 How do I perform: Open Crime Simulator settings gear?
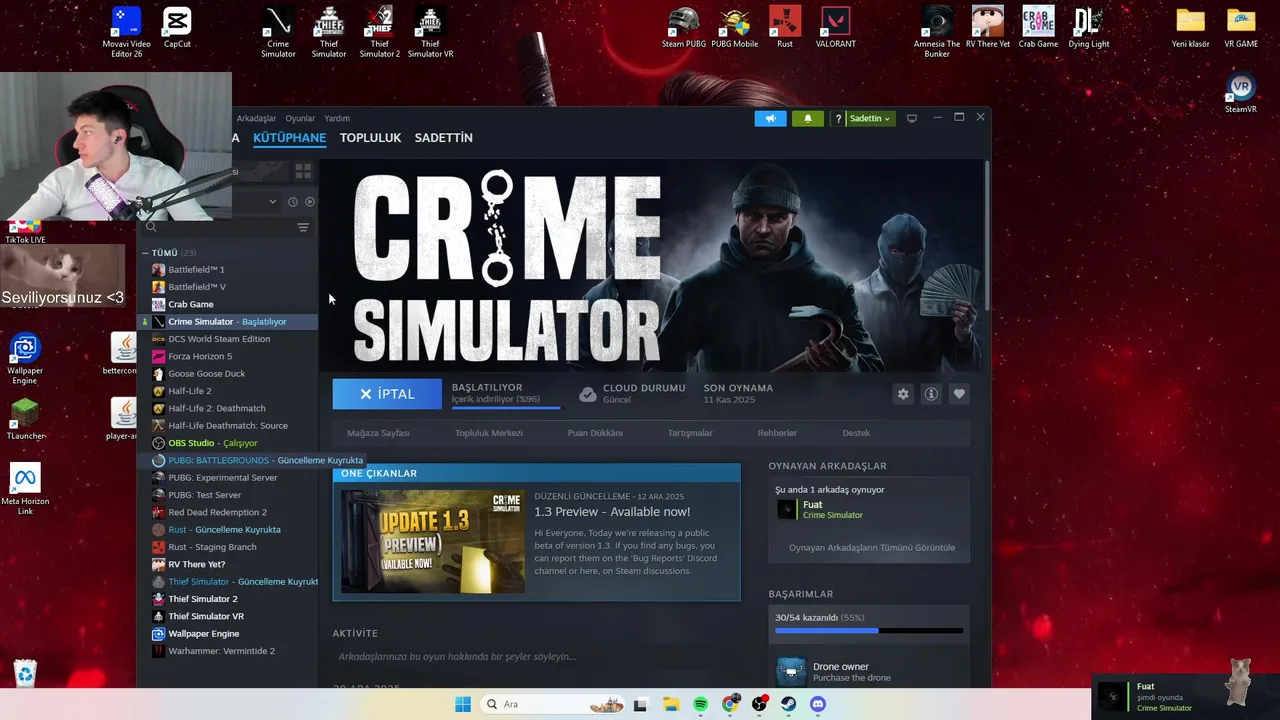tap(903, 394)
